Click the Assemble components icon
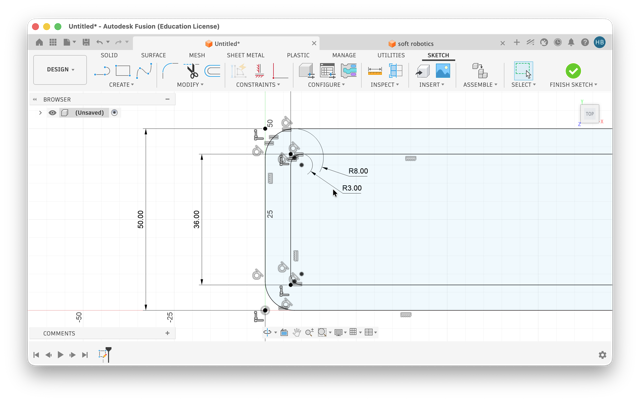Image resolution: width=640 pixels, height=402 pixels. 480,71
